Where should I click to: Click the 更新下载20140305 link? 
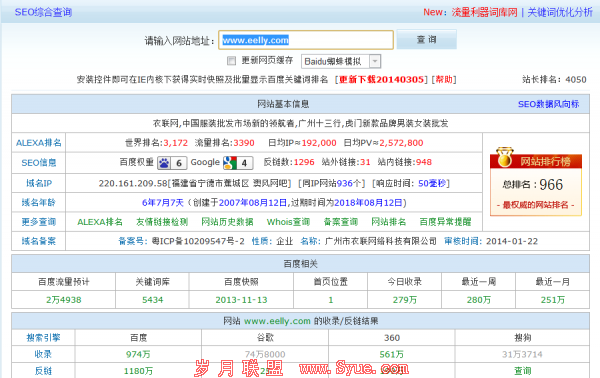coord(381,80)
